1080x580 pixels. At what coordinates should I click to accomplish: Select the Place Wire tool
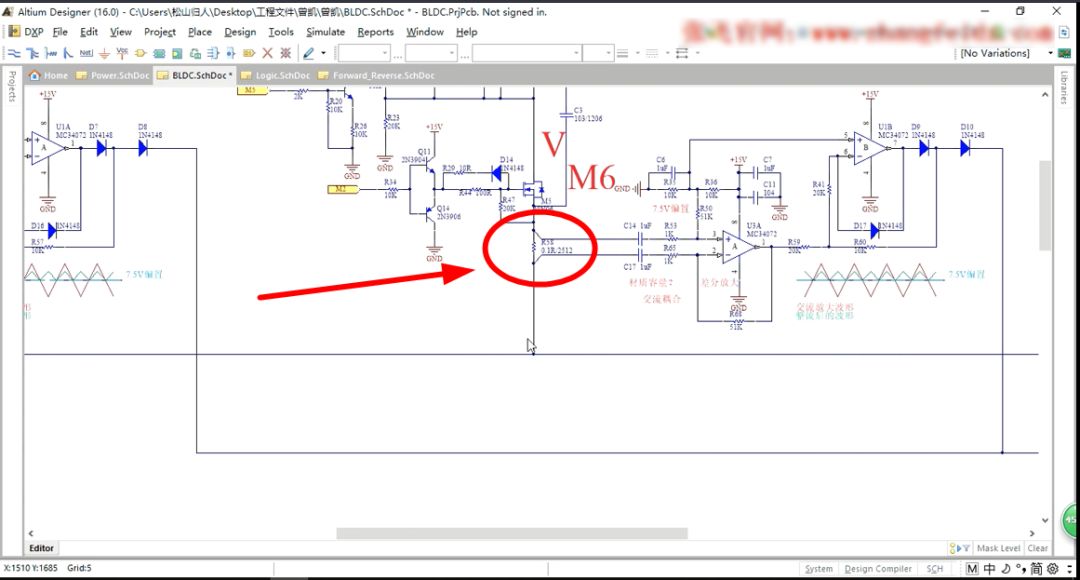(x=14, y=53)
